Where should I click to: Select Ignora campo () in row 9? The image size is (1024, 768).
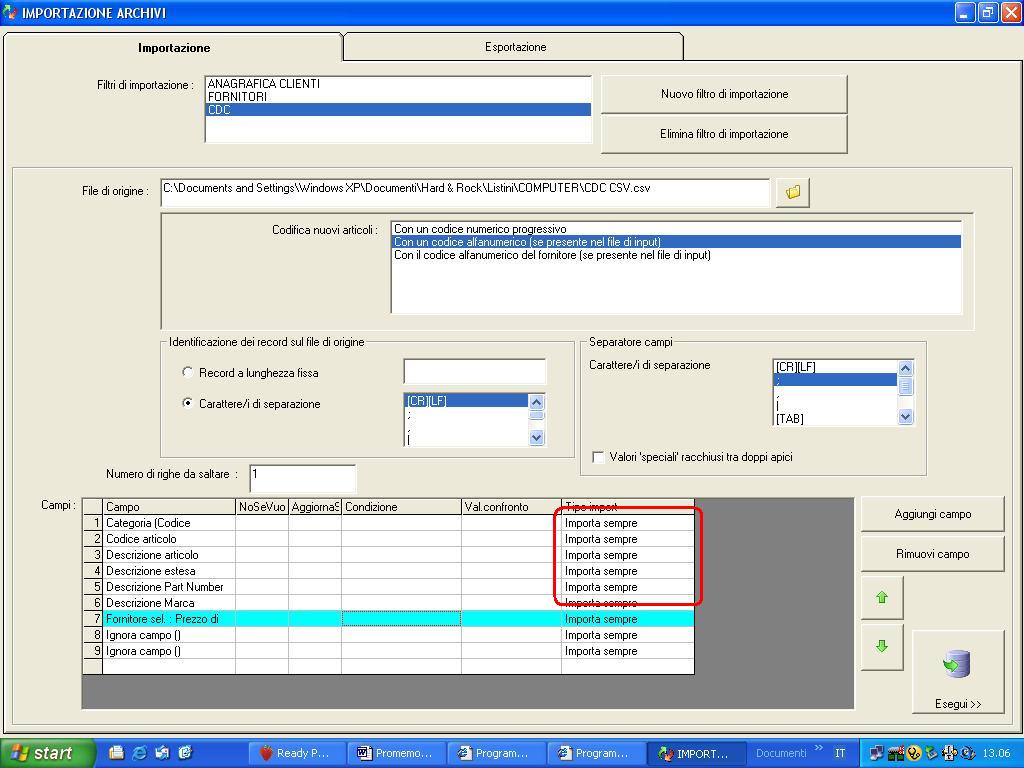pyautogui.click(x=168, y=651)
